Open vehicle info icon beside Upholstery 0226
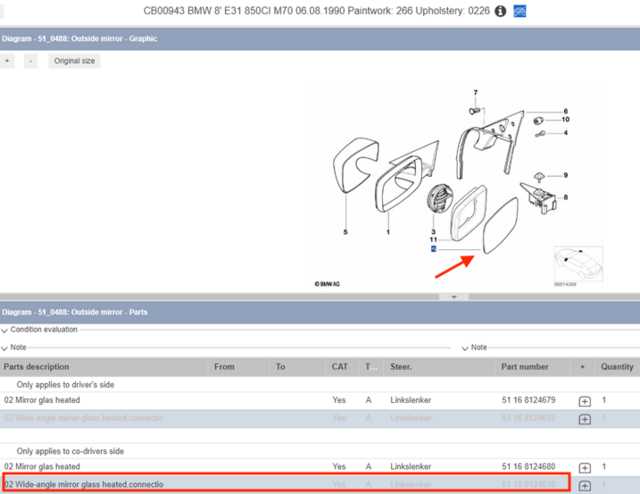 [500, 11]
